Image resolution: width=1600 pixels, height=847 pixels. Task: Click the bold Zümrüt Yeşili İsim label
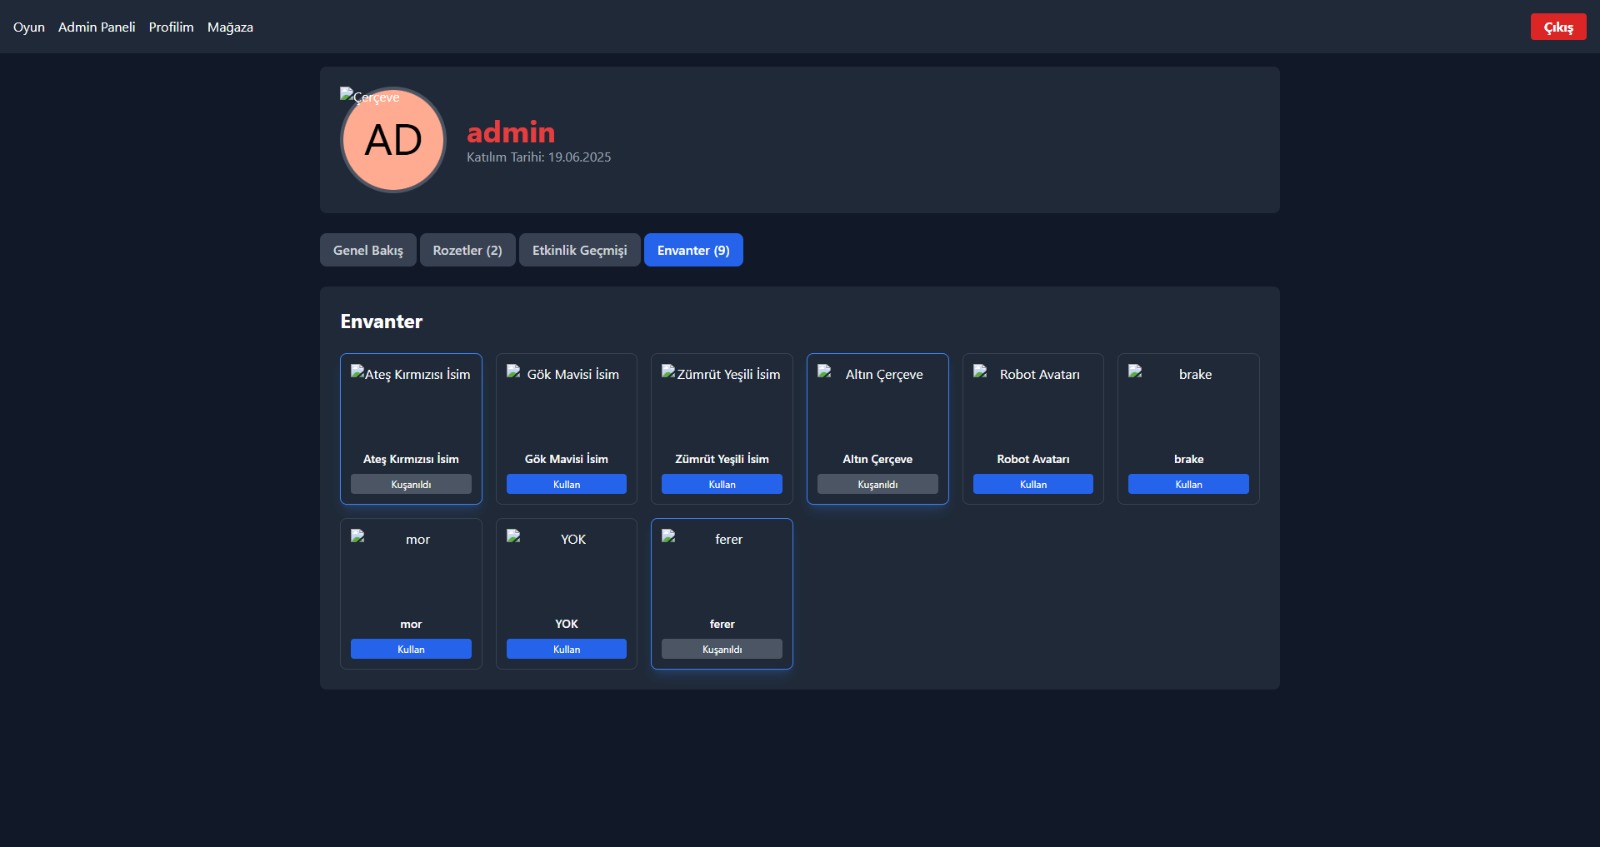[722, 459]
